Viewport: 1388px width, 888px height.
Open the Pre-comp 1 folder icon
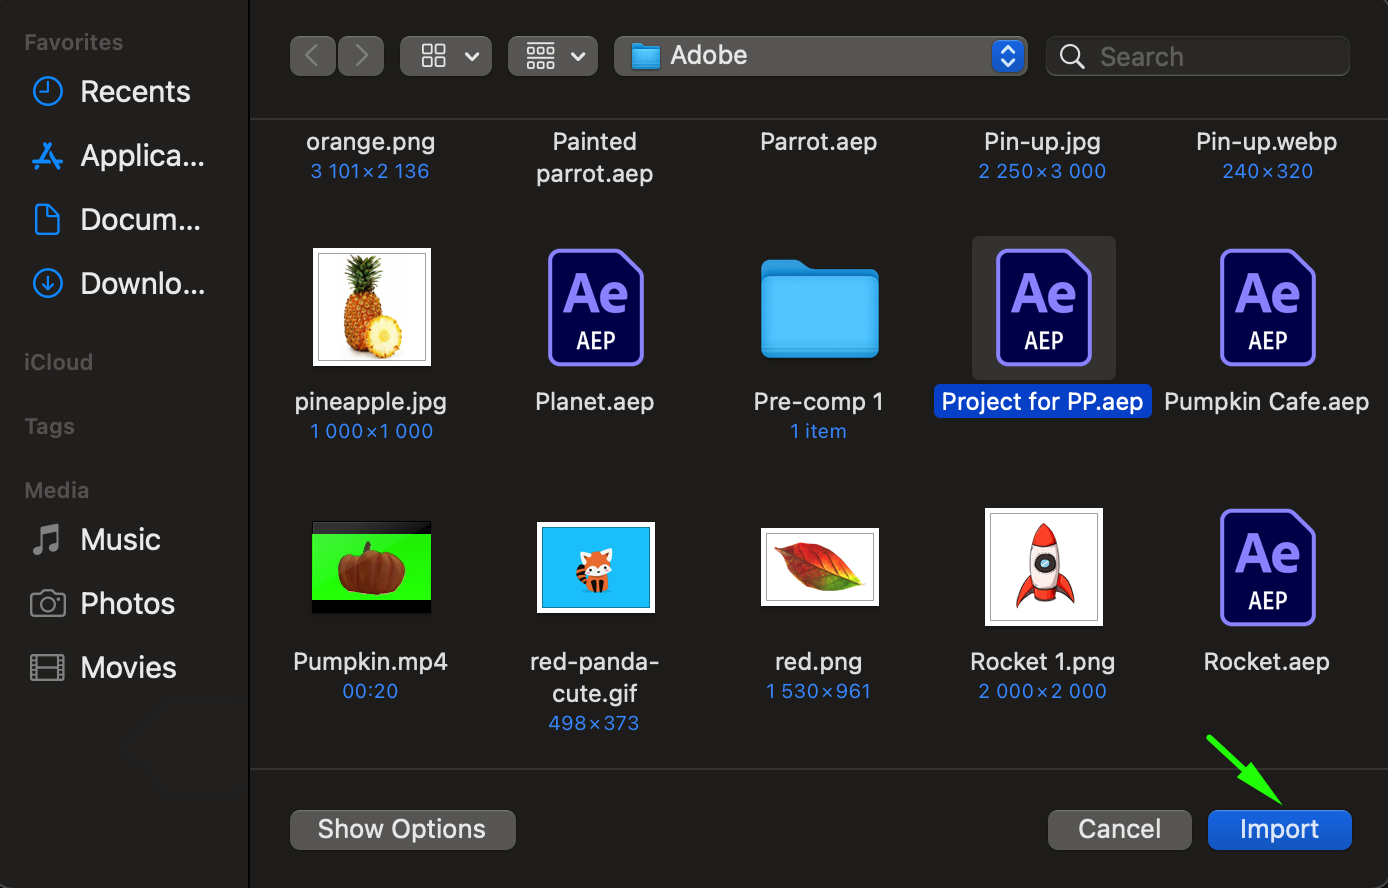pyautogui.click(x=819, y=308)
